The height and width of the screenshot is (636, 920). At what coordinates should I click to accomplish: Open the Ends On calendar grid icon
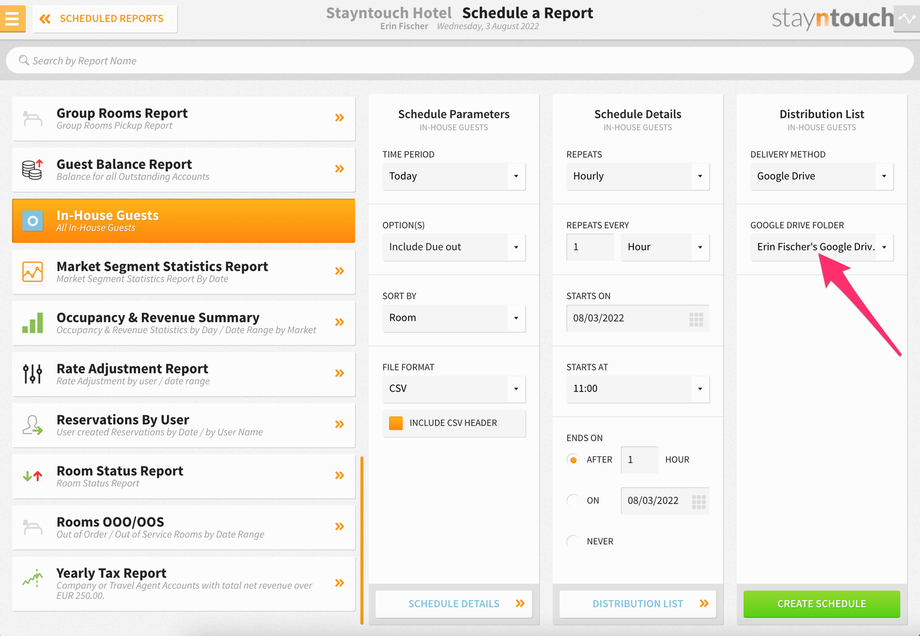[698, 502]
